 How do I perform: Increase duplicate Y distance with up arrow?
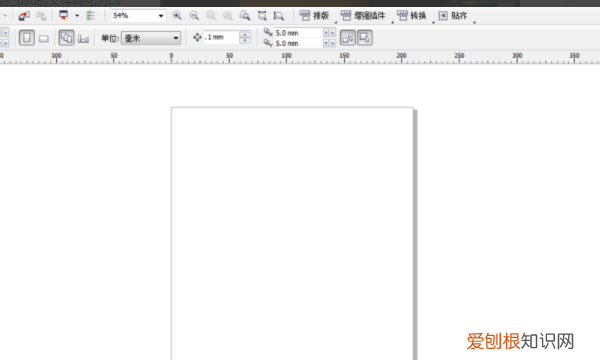pyautogui.click(x=333, y=43)
